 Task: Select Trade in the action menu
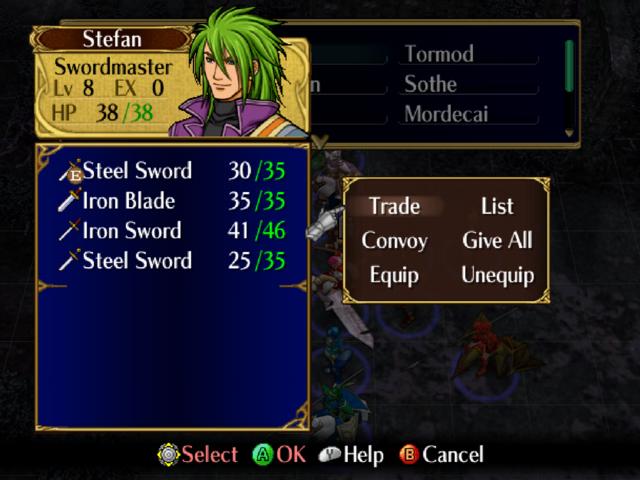pos(395,206)
